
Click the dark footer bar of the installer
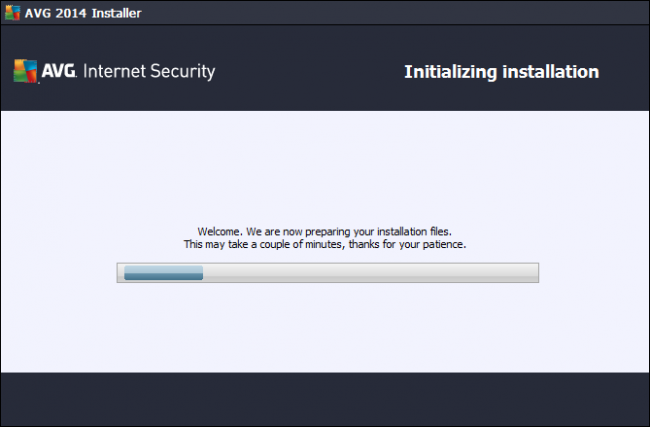click(x=325, y=398)
